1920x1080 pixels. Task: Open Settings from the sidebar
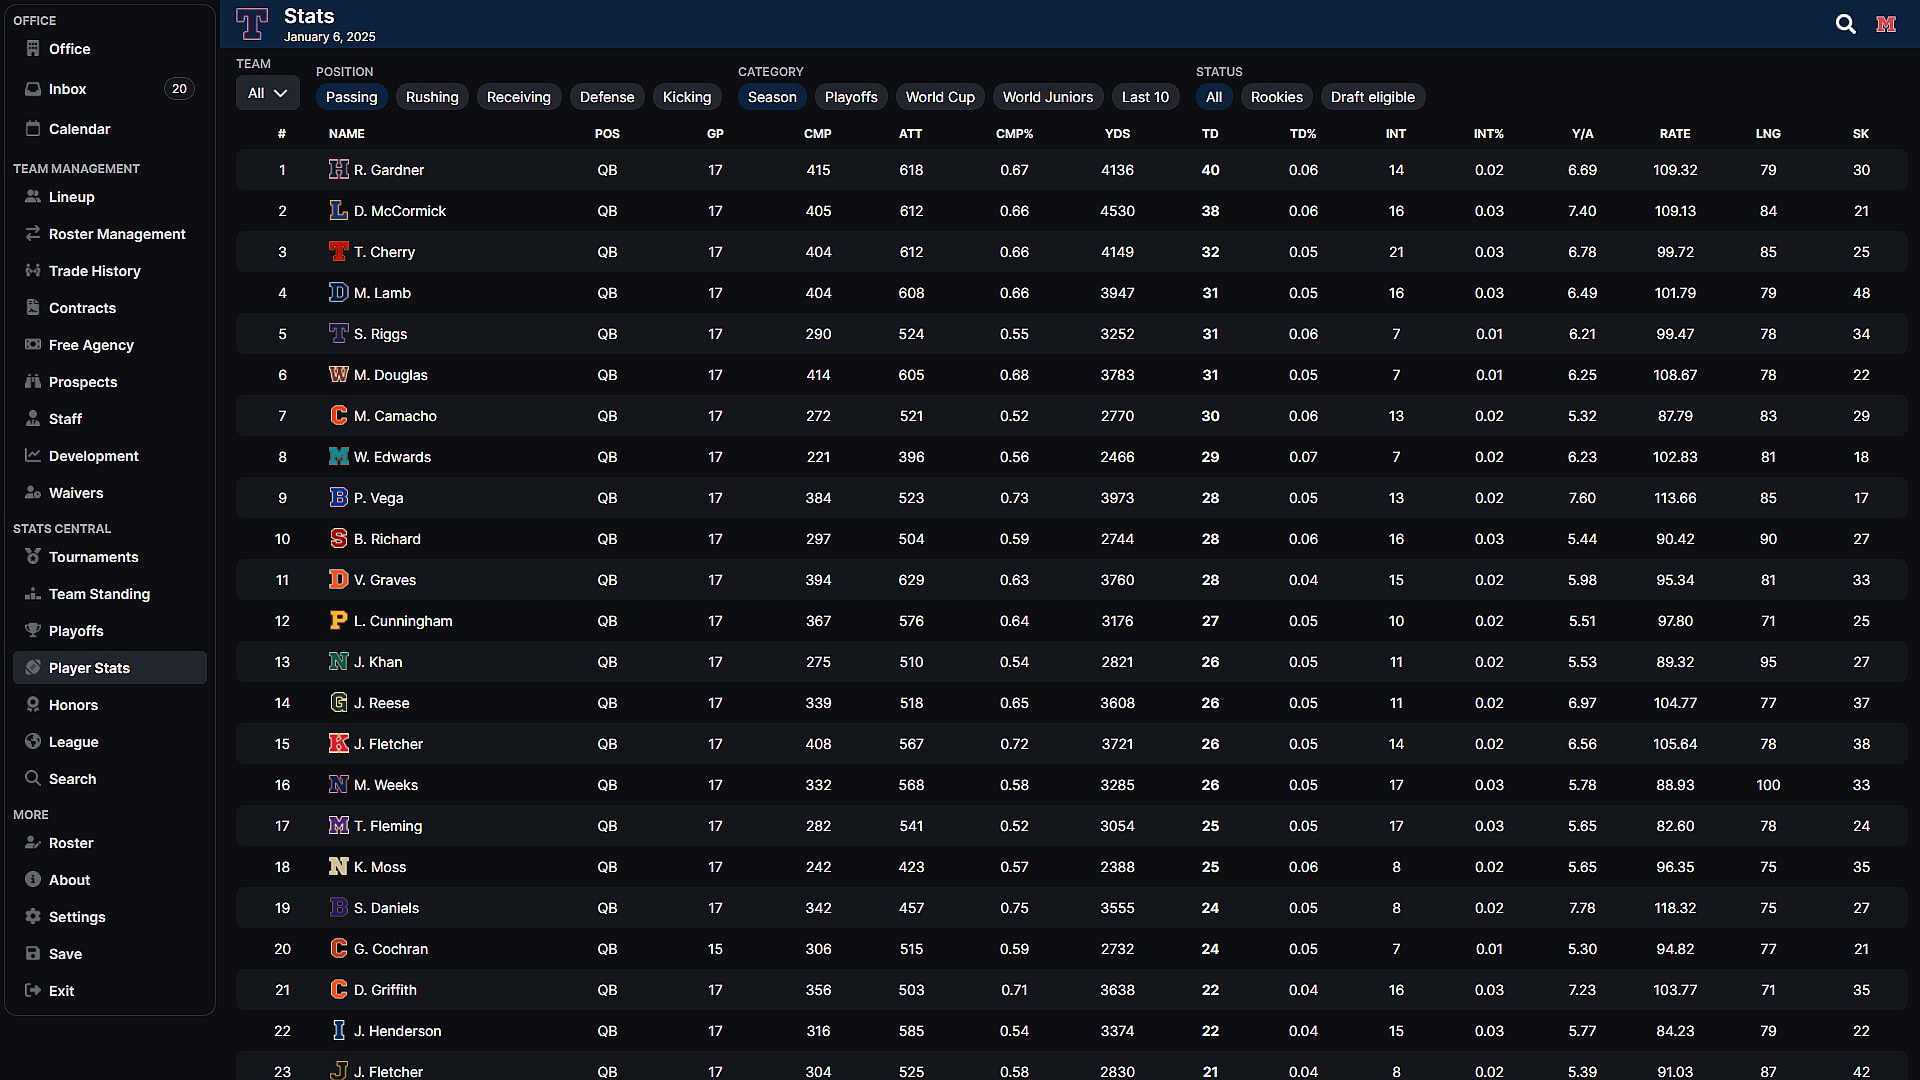coord(77,917)
